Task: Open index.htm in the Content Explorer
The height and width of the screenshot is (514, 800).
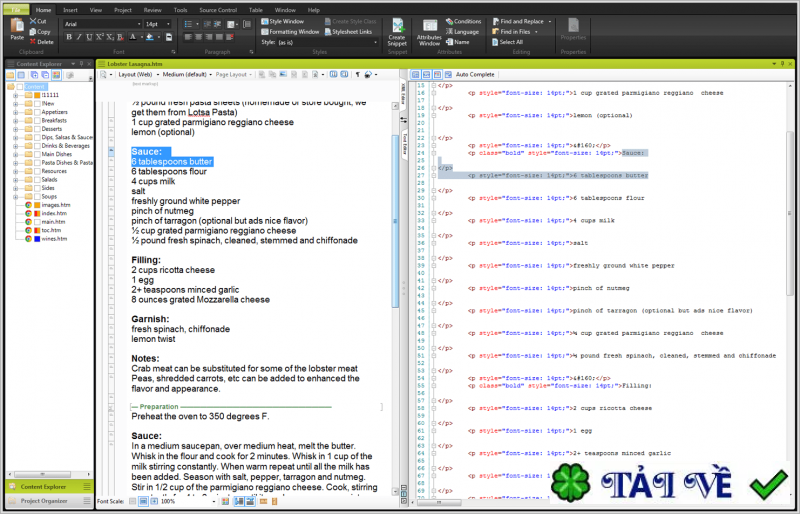Action: pyautogui.click(x=52, y=214)
